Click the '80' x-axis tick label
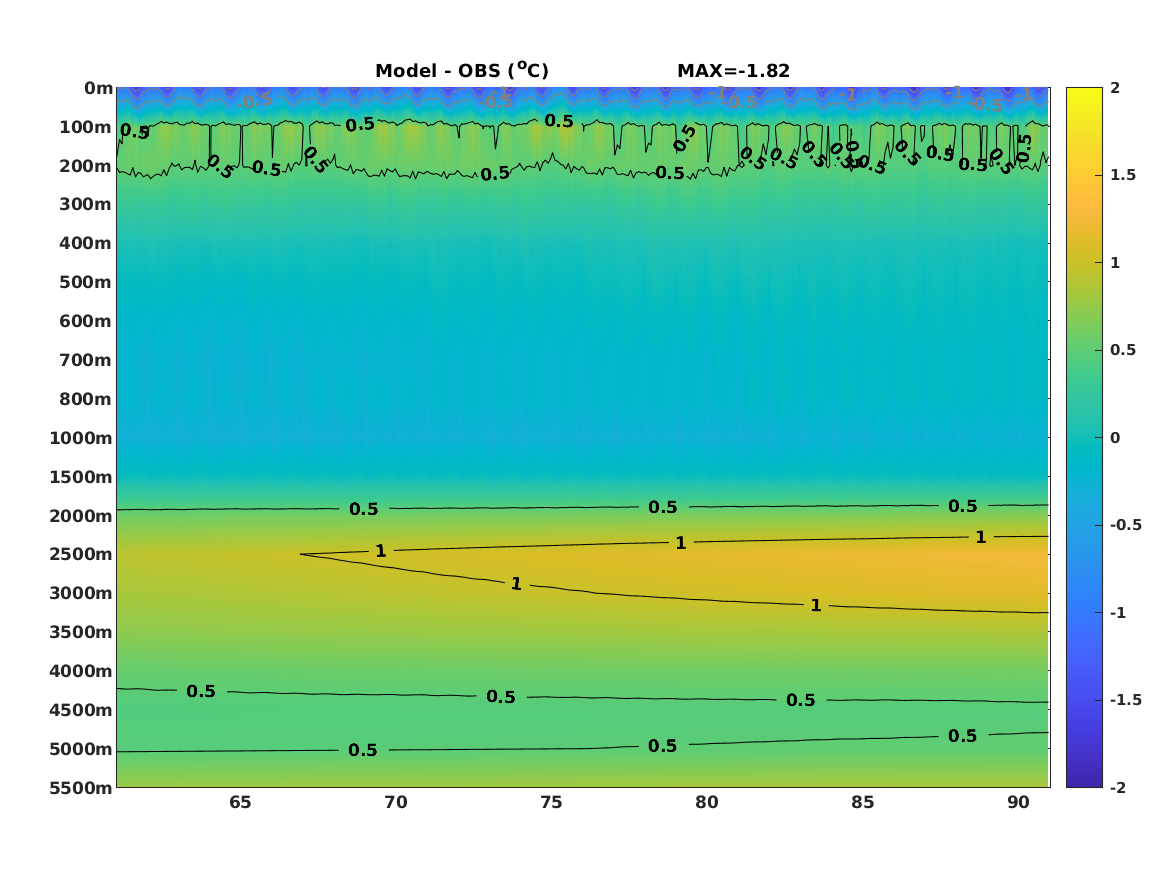The height and width of the screenshot is (875, 1167). [707, 803]
